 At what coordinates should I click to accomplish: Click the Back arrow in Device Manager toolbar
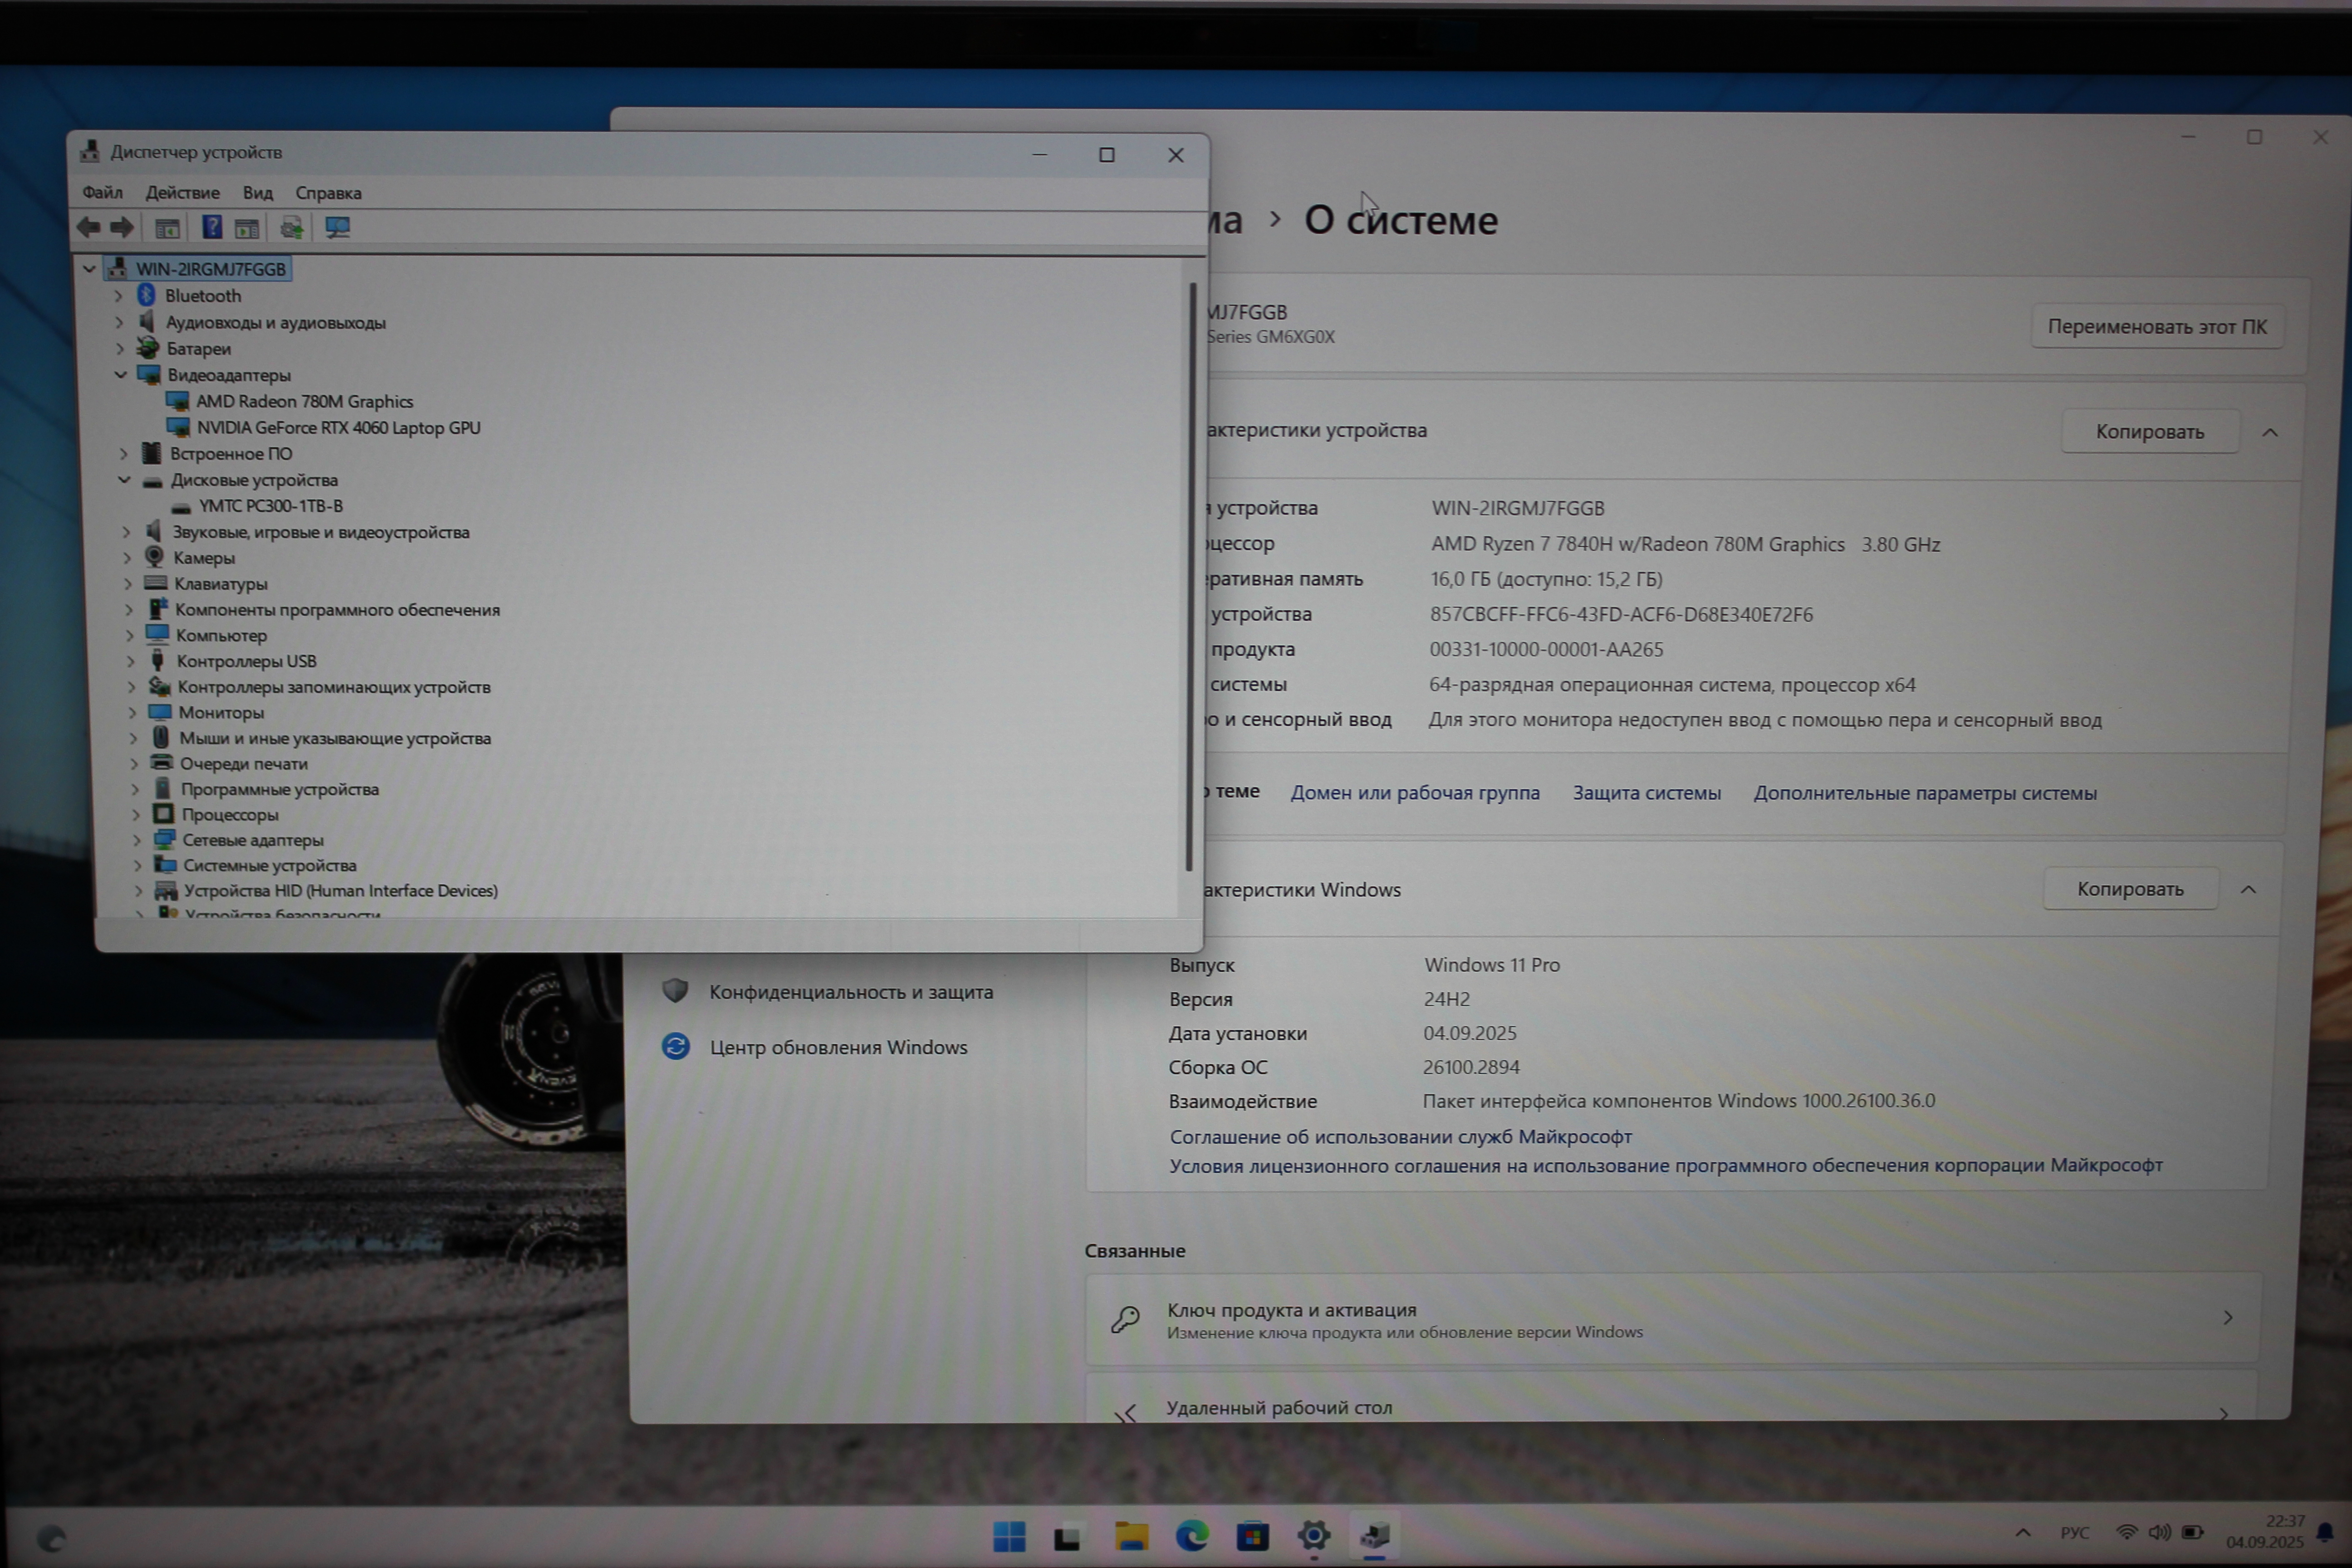(88, 227)
